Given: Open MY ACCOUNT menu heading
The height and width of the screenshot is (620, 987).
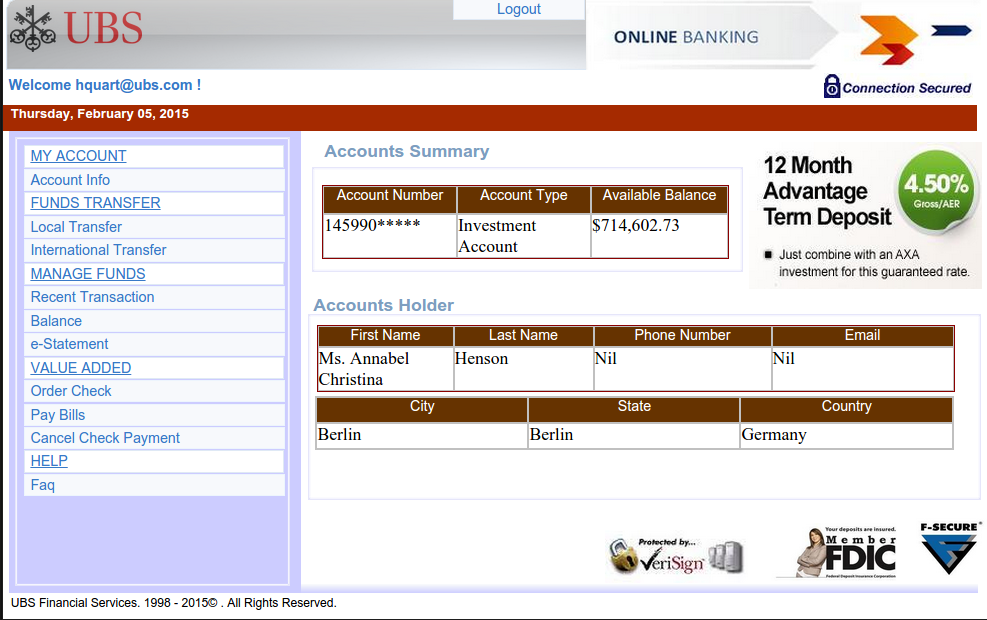Looking at the screenshot, I should coord(78,156).
